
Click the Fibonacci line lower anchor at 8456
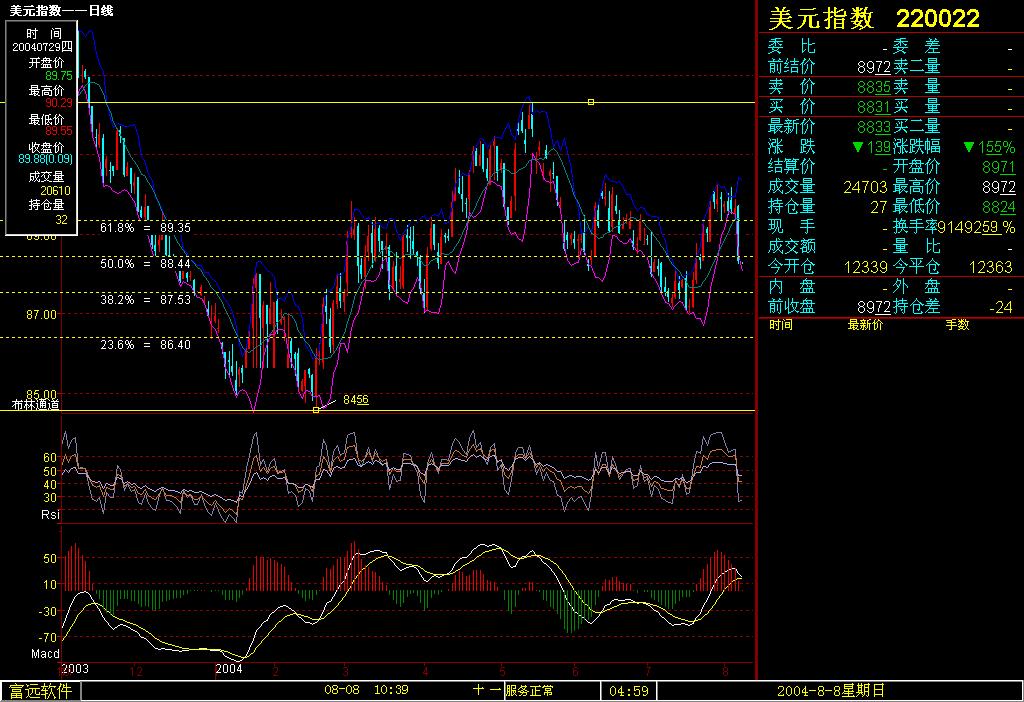pyautogui.click(x=317, y=410)
